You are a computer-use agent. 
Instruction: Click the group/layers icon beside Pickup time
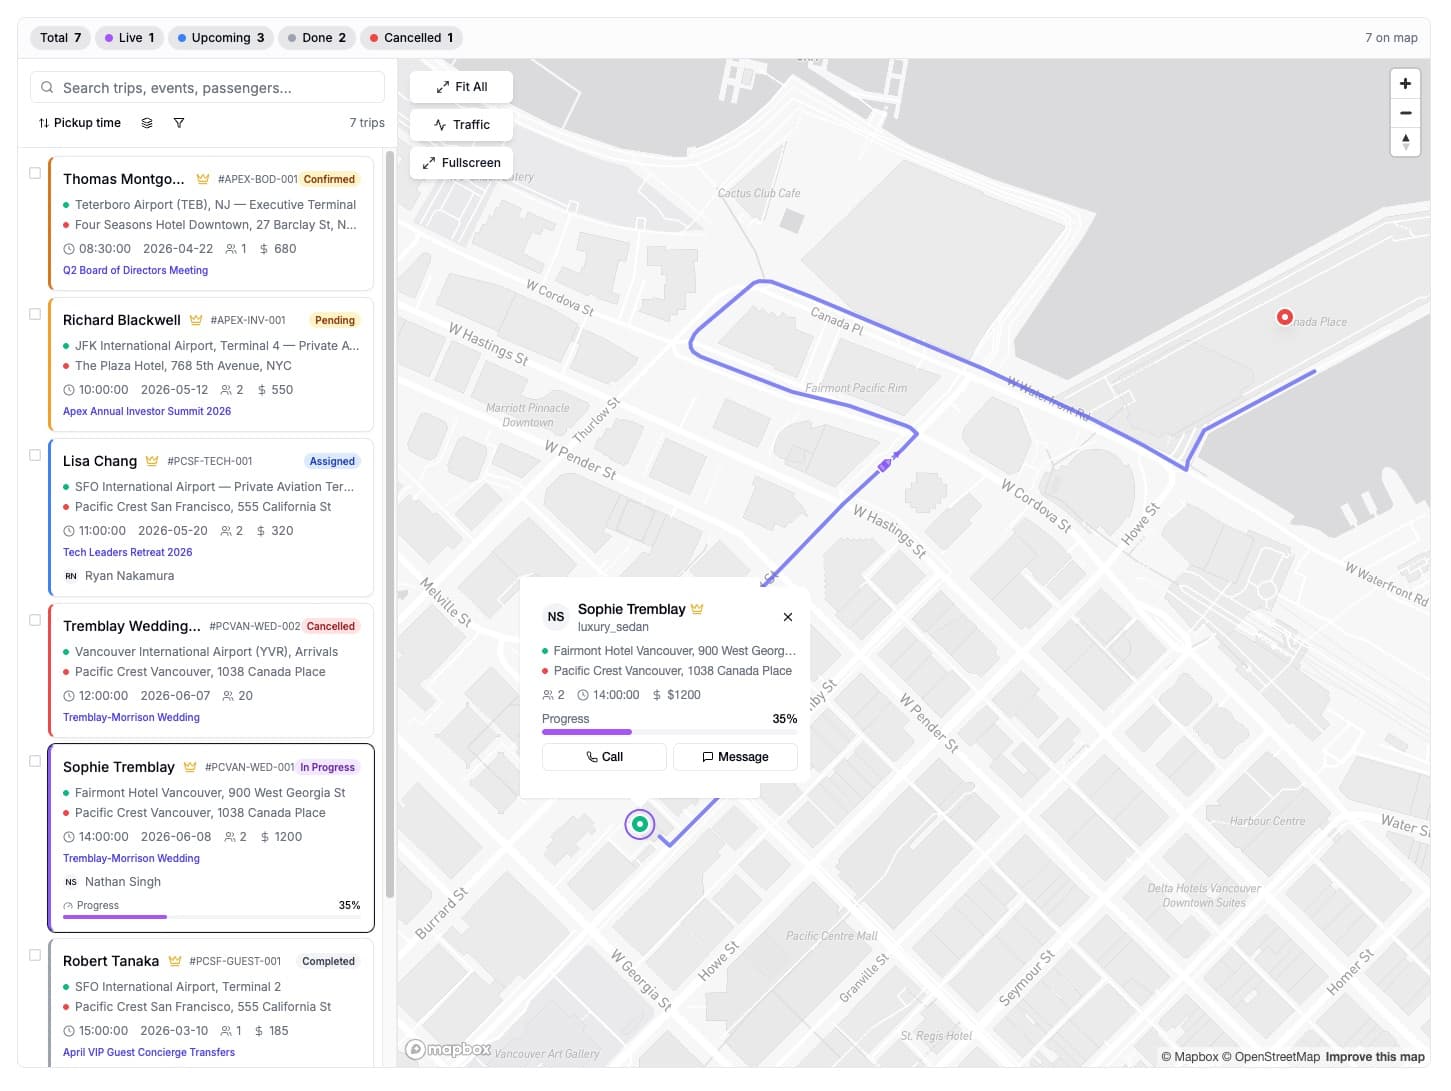click(147, 122)
